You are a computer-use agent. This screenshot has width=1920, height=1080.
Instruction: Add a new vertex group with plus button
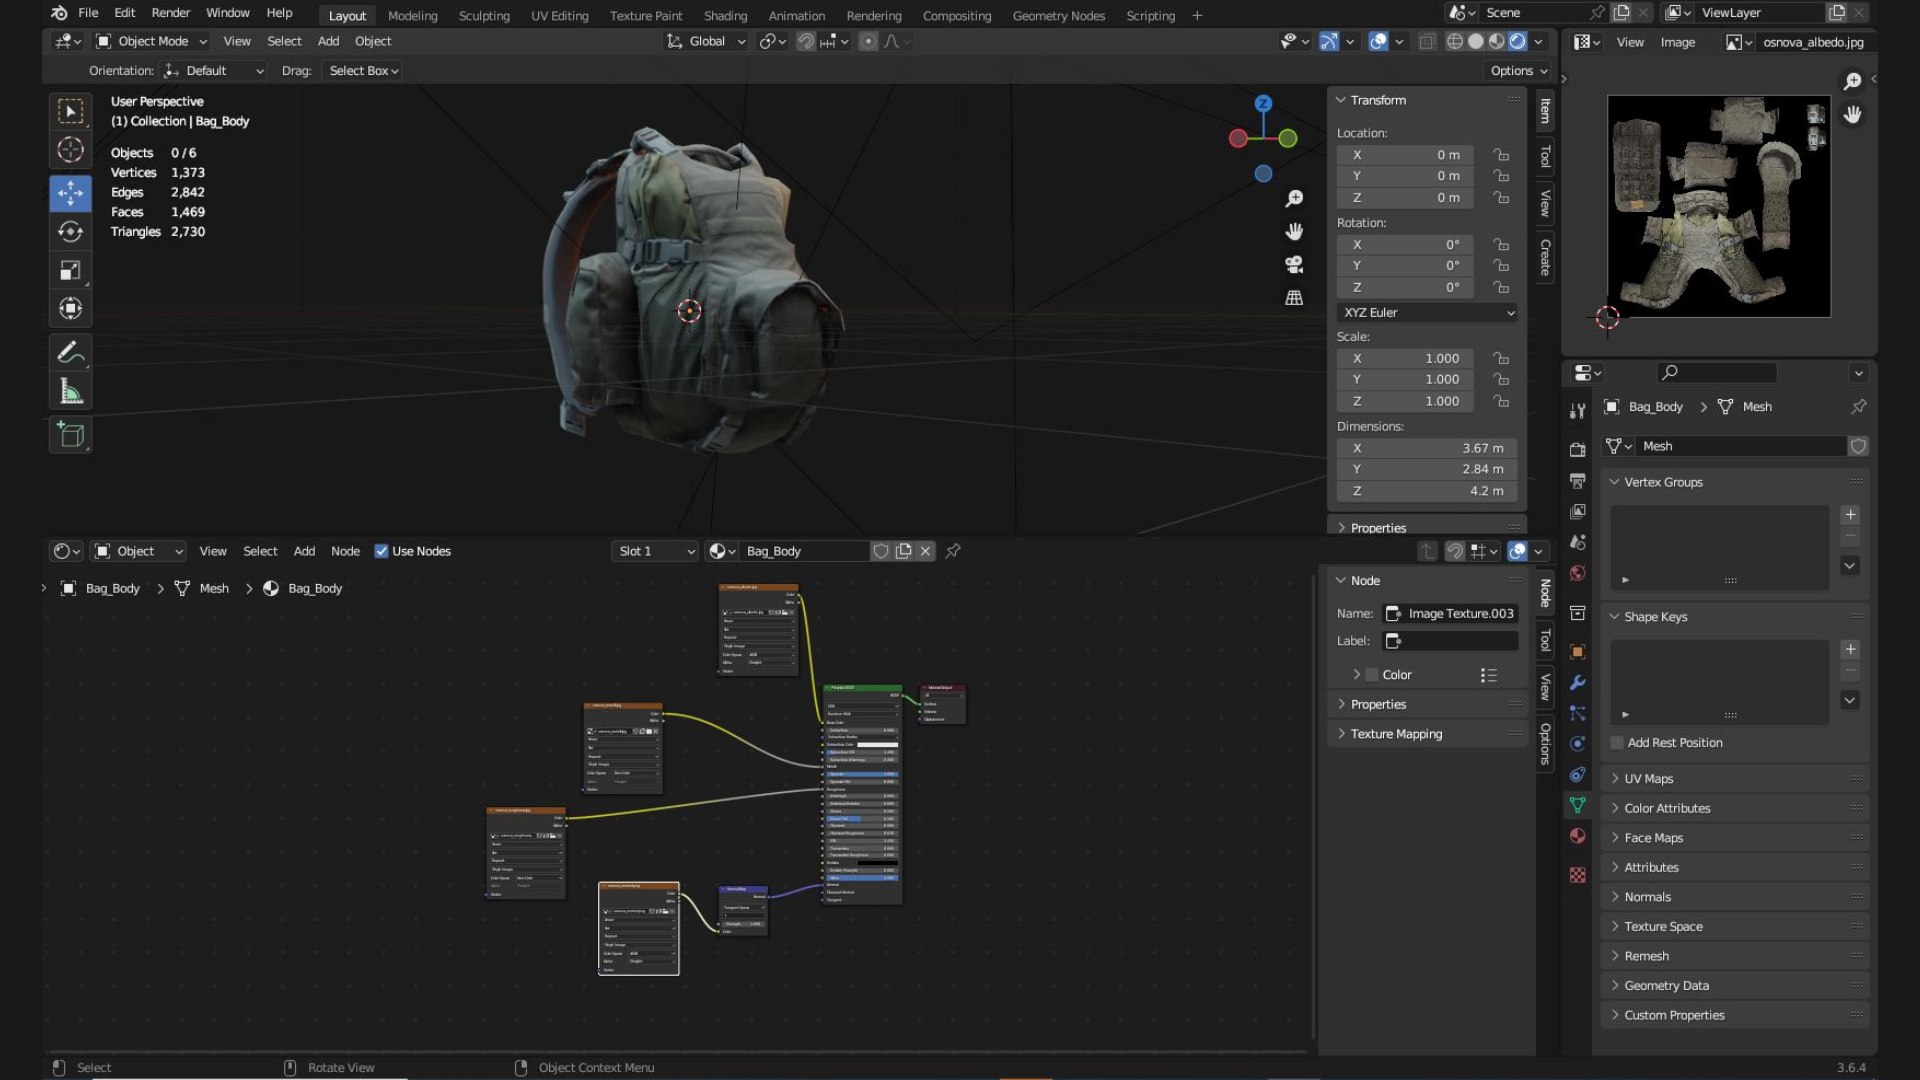[x=1850, y=515]
